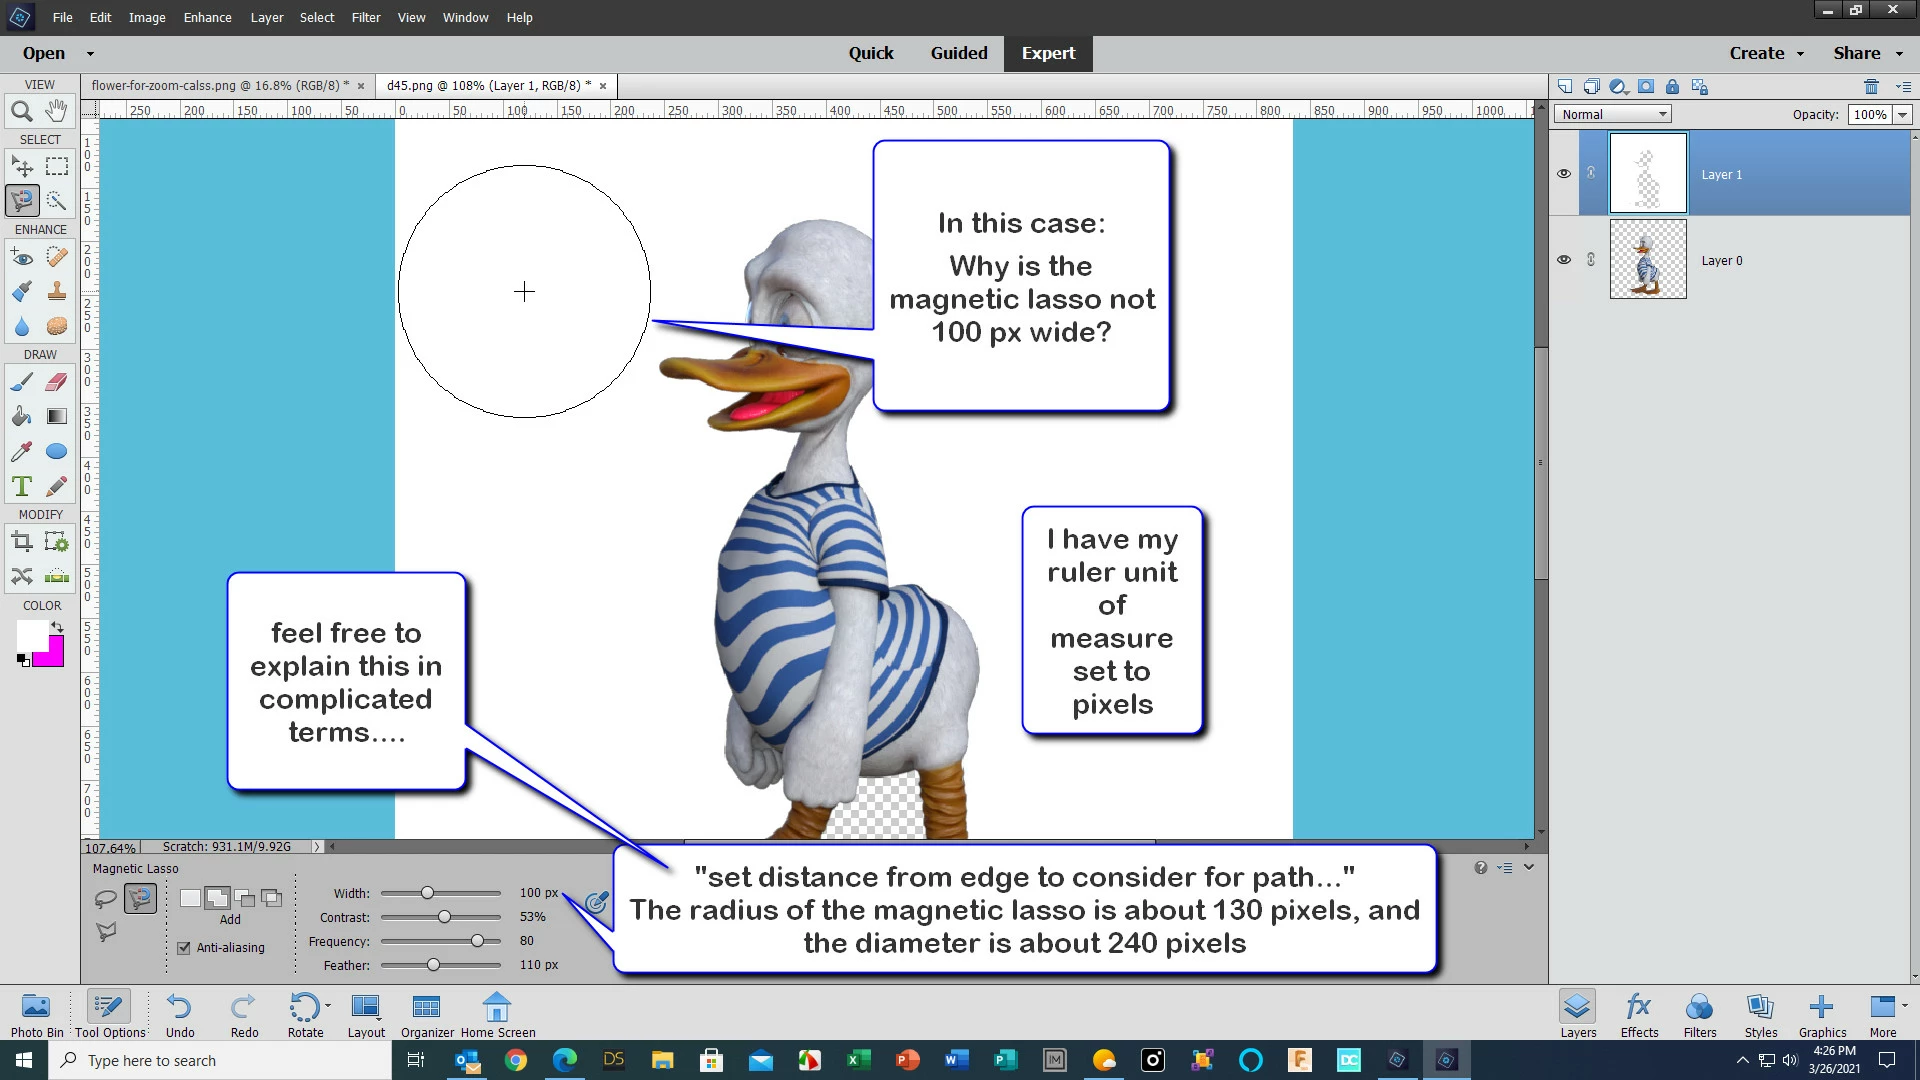Expand the Create dropdown menu
The width and height of the screenshot is (1920, 1080).
[1766, 54]
